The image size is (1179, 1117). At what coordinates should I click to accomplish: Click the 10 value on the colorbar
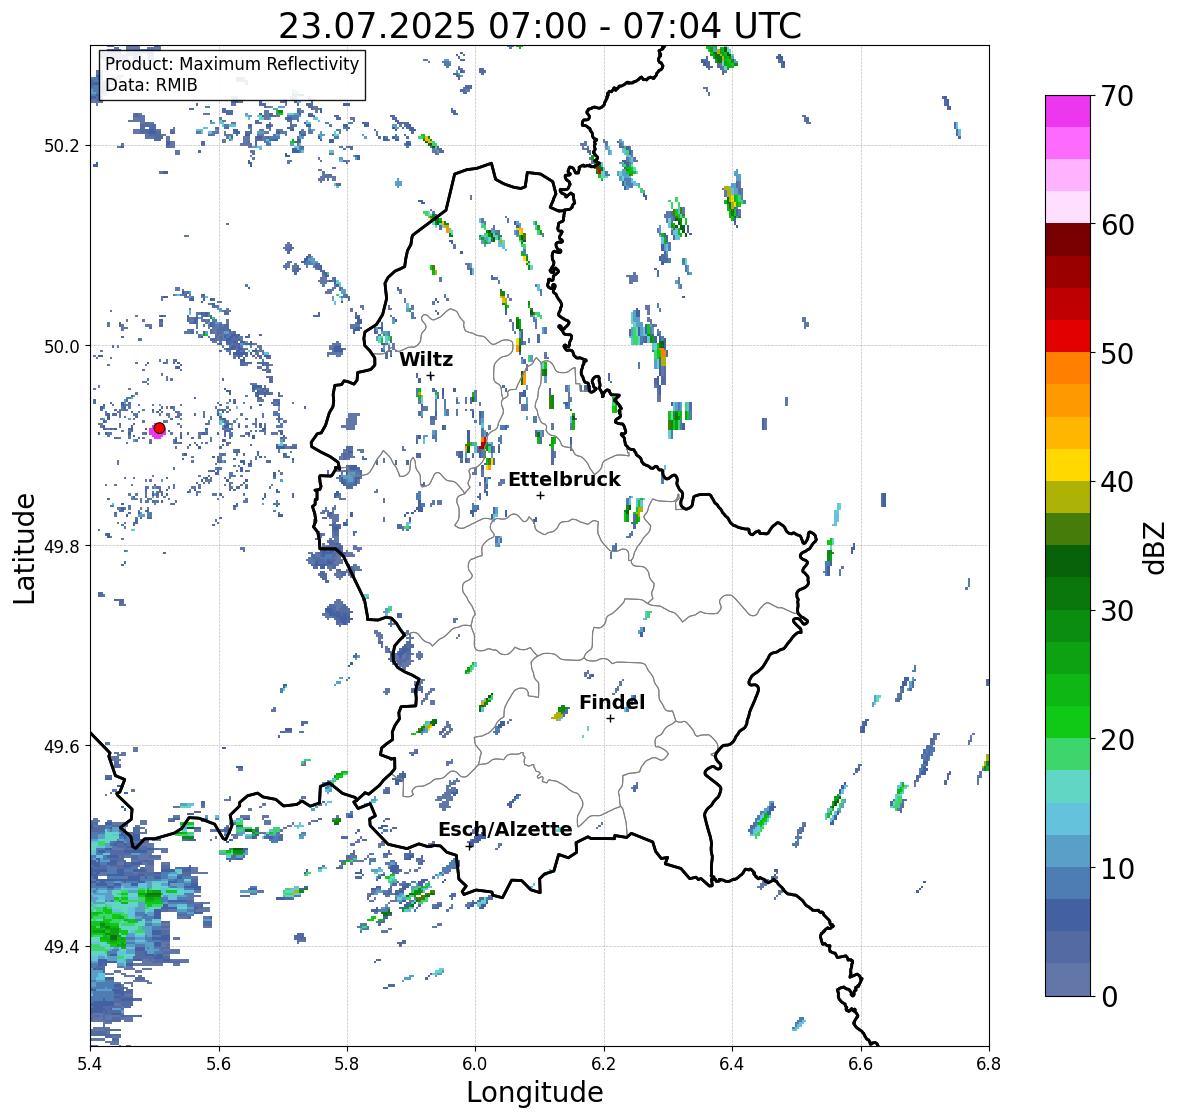1117,868
